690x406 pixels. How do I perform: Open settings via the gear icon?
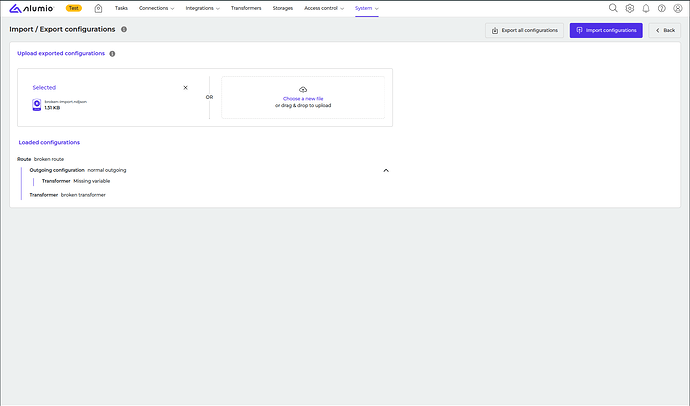pyautogui.click(x=629, y=8)
